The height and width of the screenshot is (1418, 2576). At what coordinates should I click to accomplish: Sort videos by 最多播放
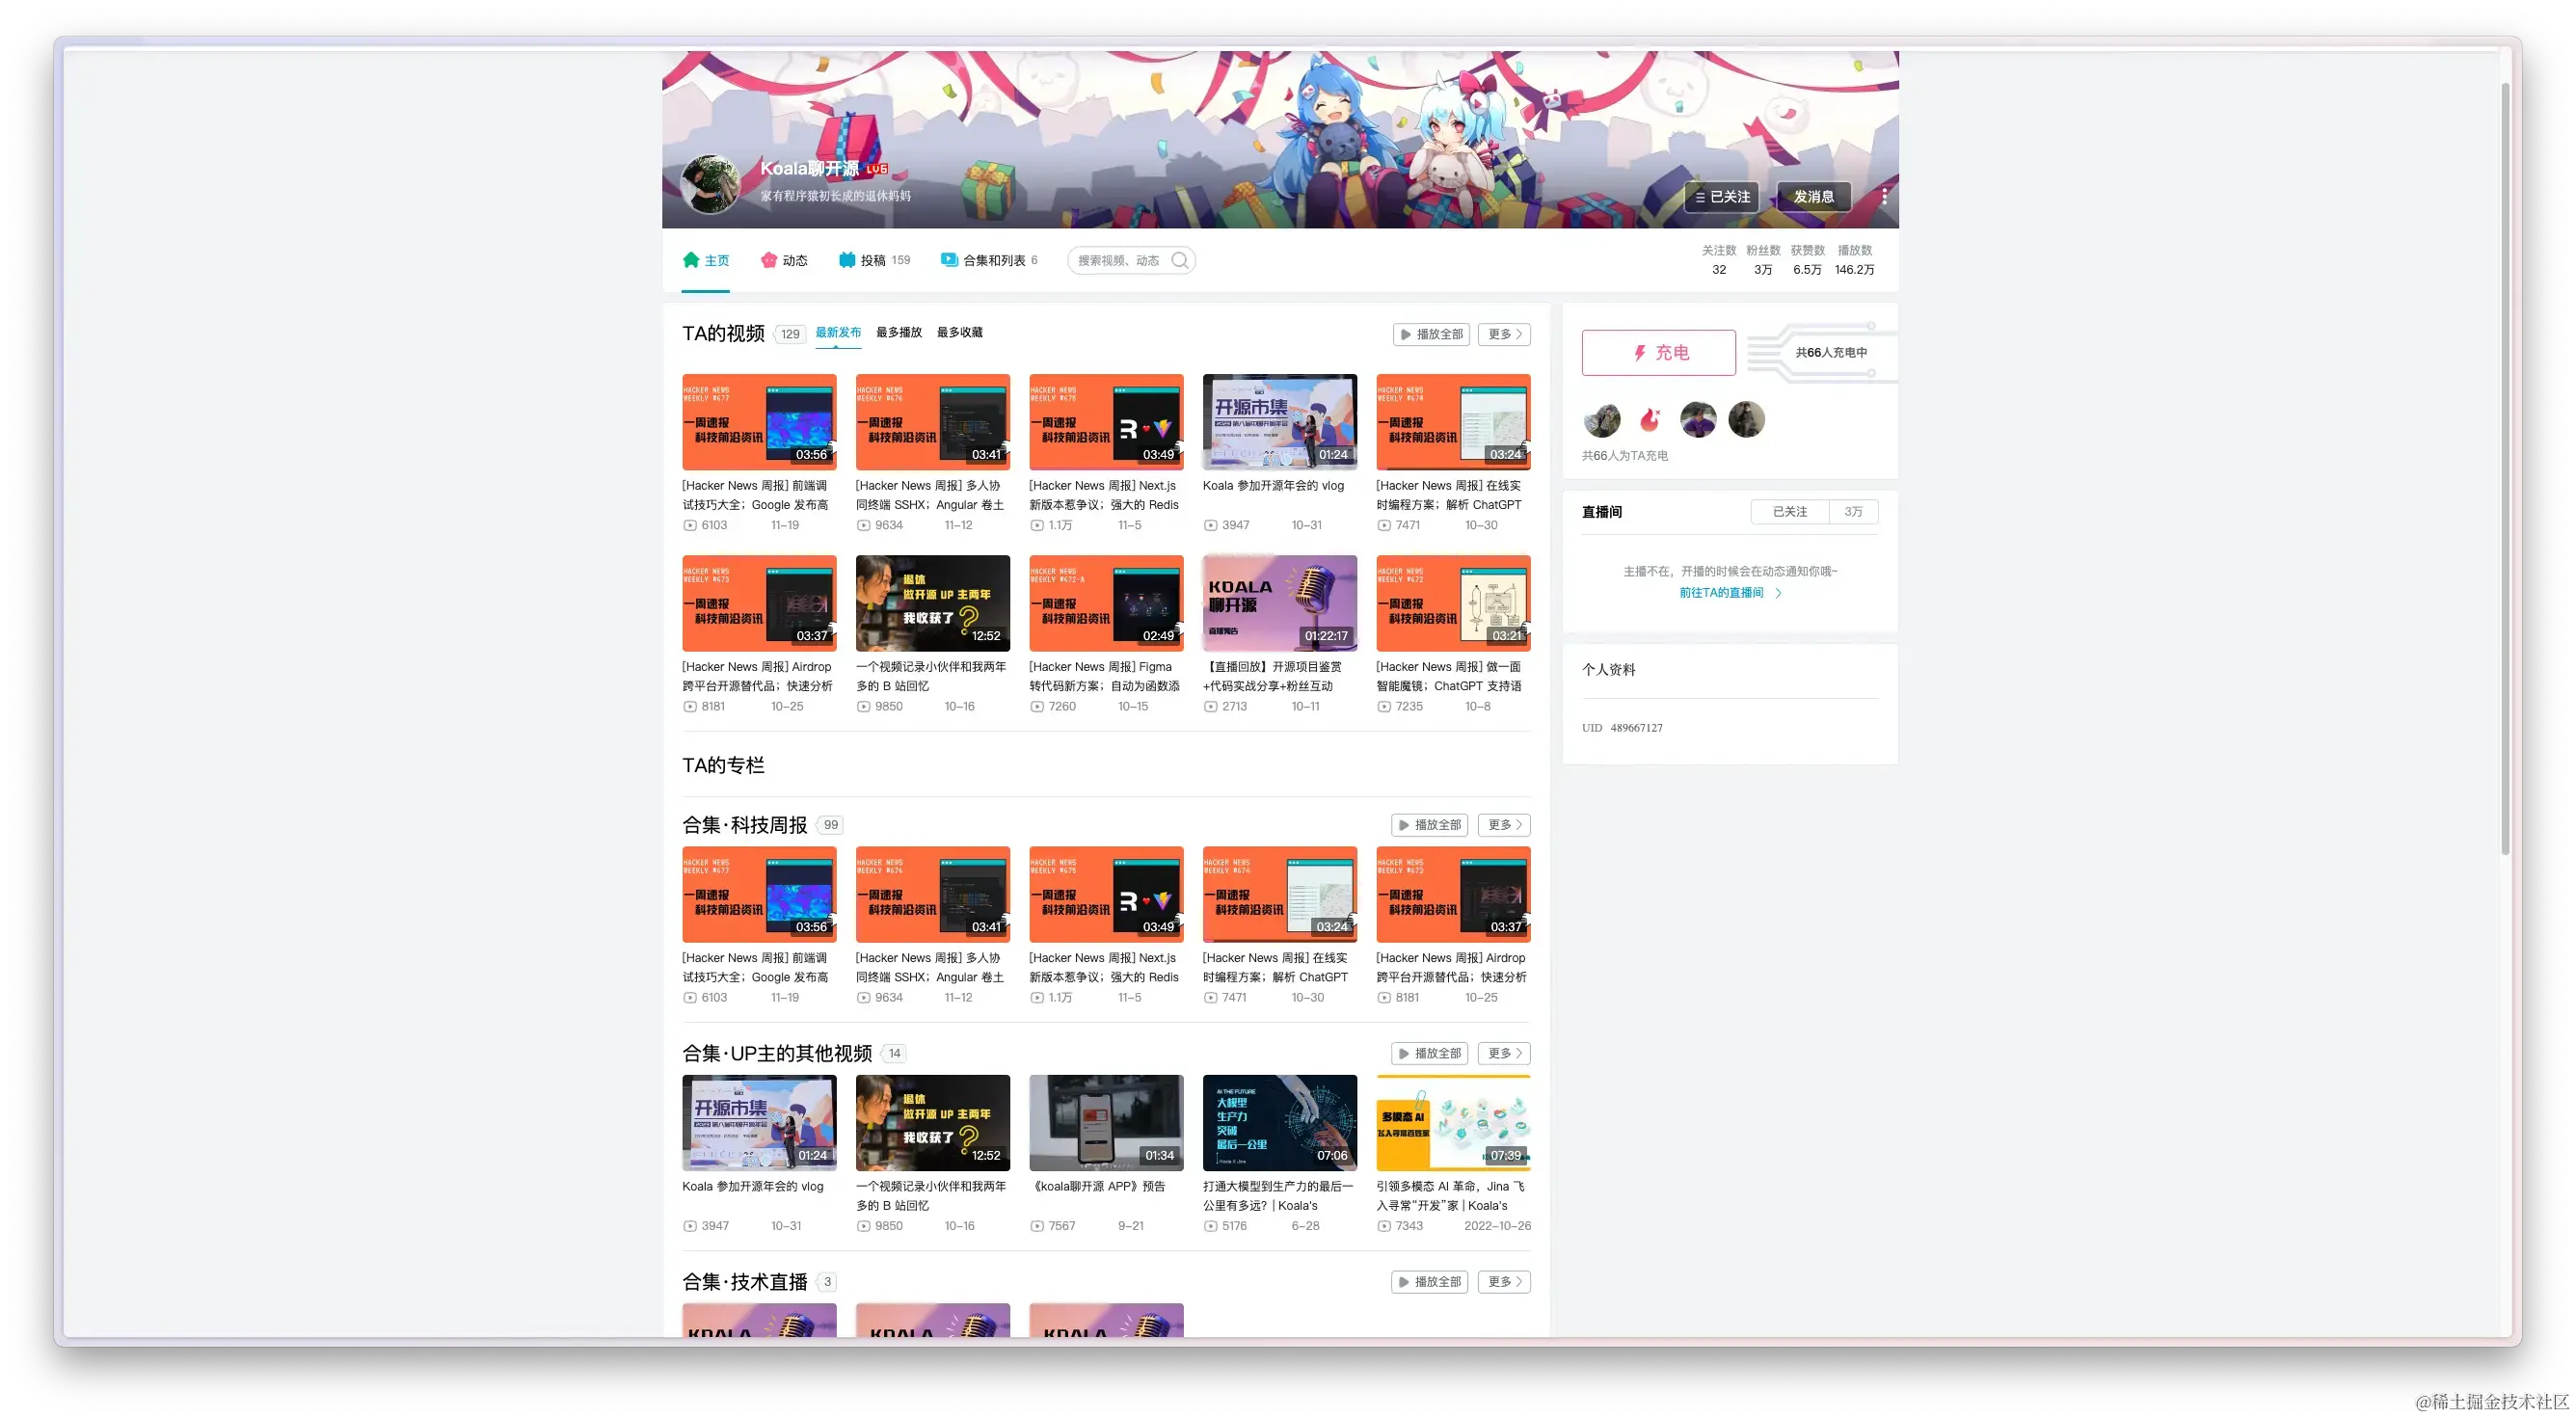click(898, 333)
